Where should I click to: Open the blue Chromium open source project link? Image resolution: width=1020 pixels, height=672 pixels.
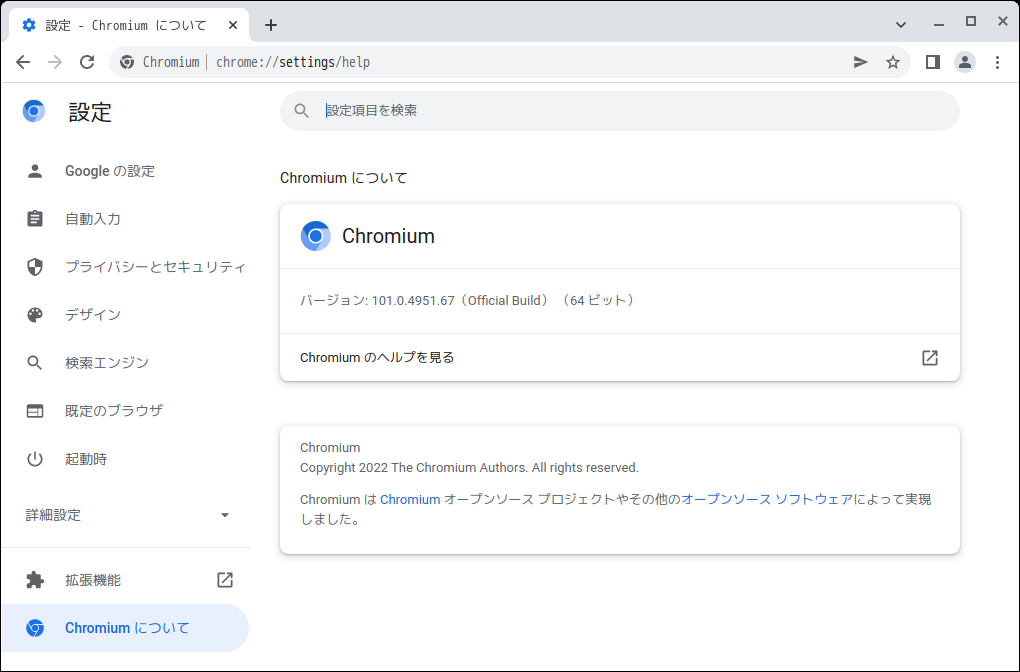click(410, 500)
